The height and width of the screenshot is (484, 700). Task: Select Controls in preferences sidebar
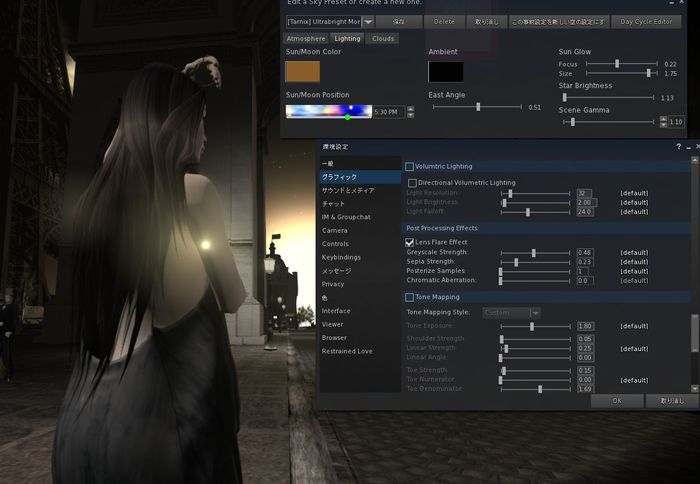pyautogui.click(x=360, y=244)
